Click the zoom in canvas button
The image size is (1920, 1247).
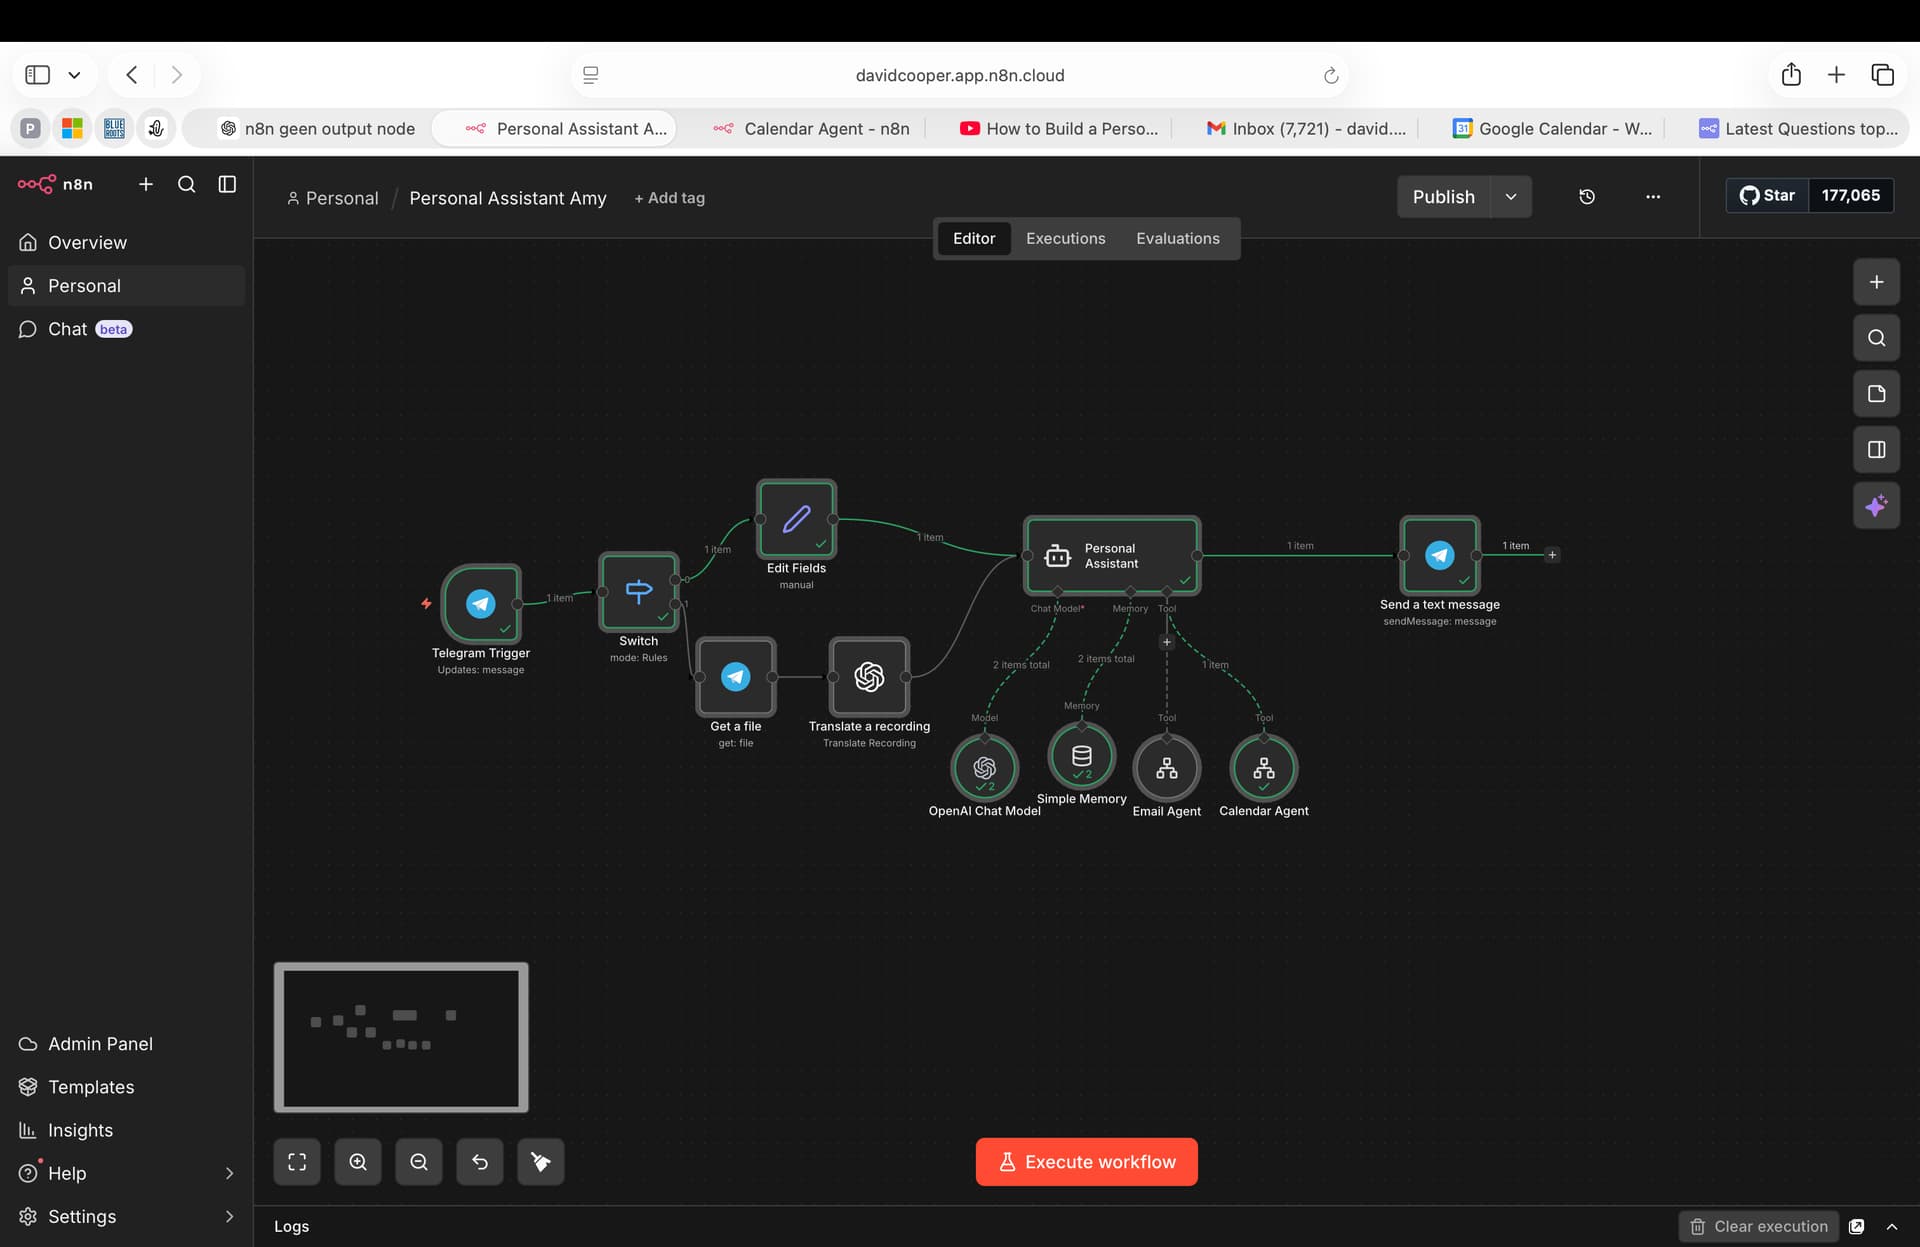pos(358,1162)
